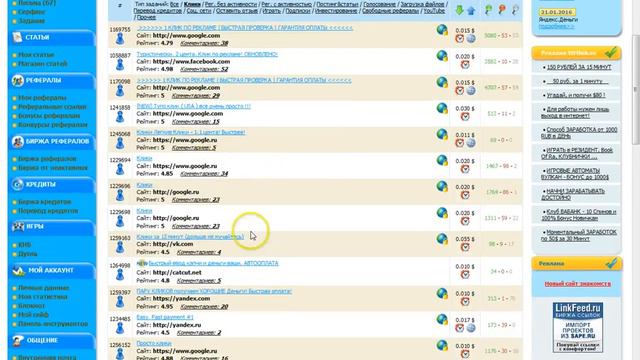The image size is (640, 360).
Task: Open 'Клики' title of task 1229694
Action: [x=144, y=158]
